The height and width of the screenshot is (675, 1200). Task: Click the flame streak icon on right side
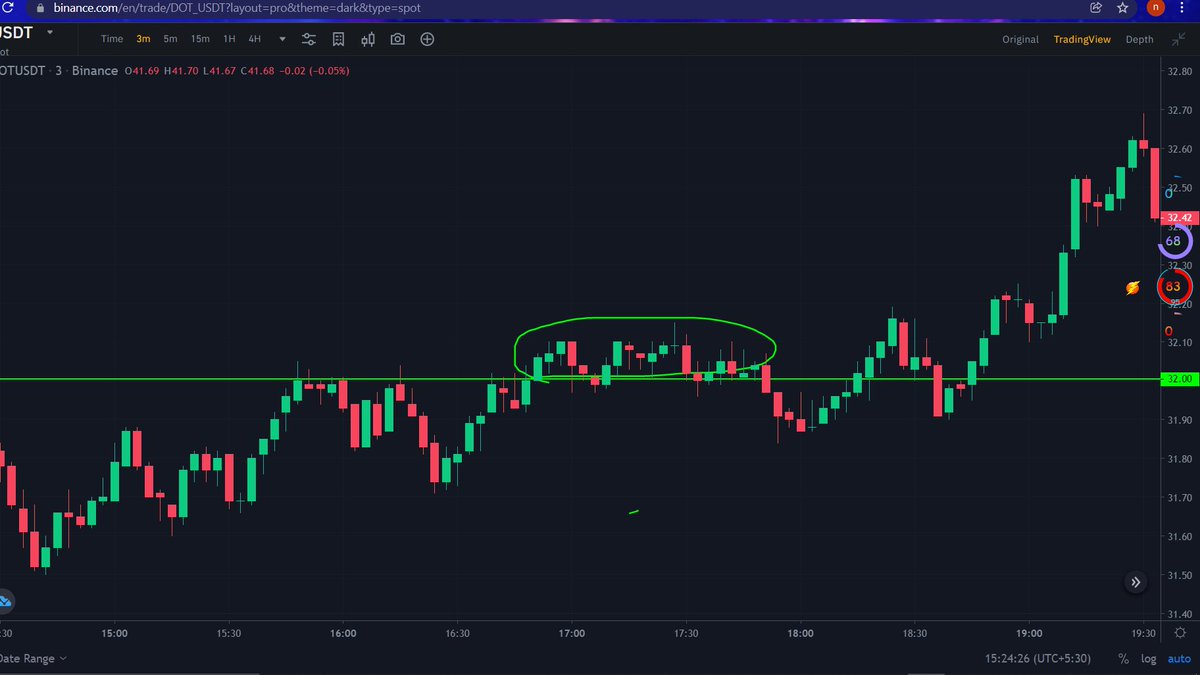click(x=1131, y=287)
